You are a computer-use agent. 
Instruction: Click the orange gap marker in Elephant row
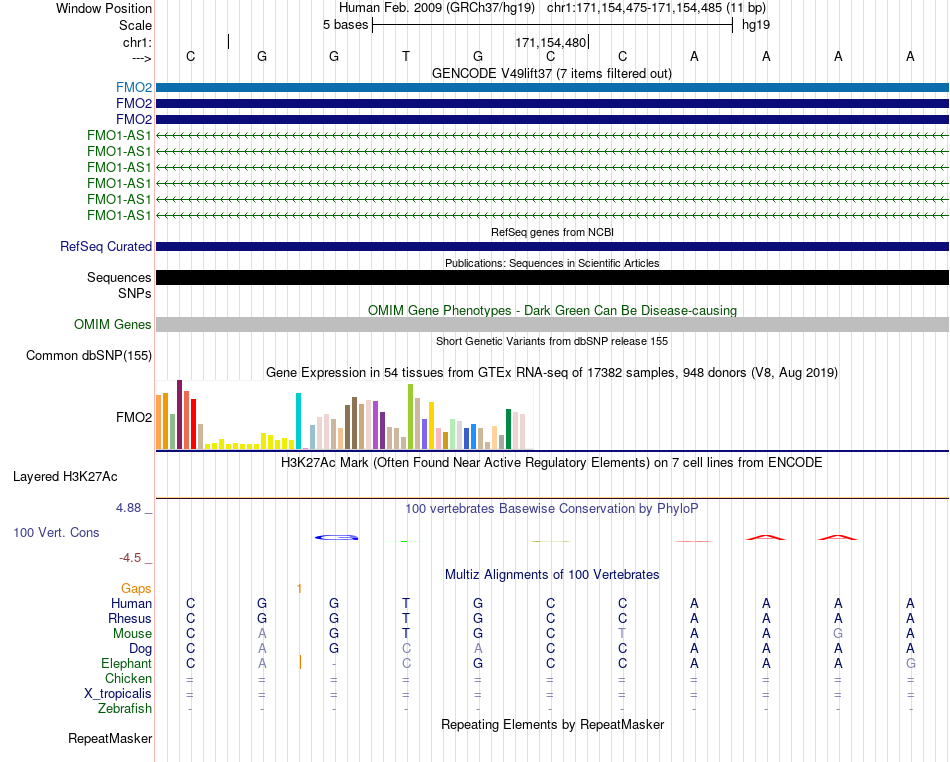pyautogui.click(x=300, y=663)
